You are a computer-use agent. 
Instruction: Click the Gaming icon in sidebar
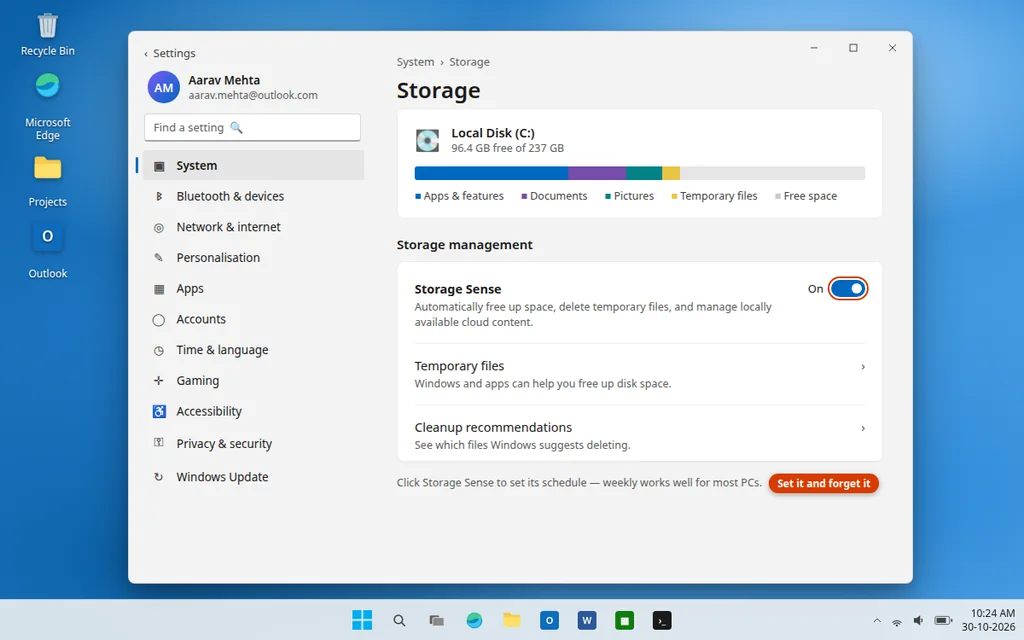(159, 381)
